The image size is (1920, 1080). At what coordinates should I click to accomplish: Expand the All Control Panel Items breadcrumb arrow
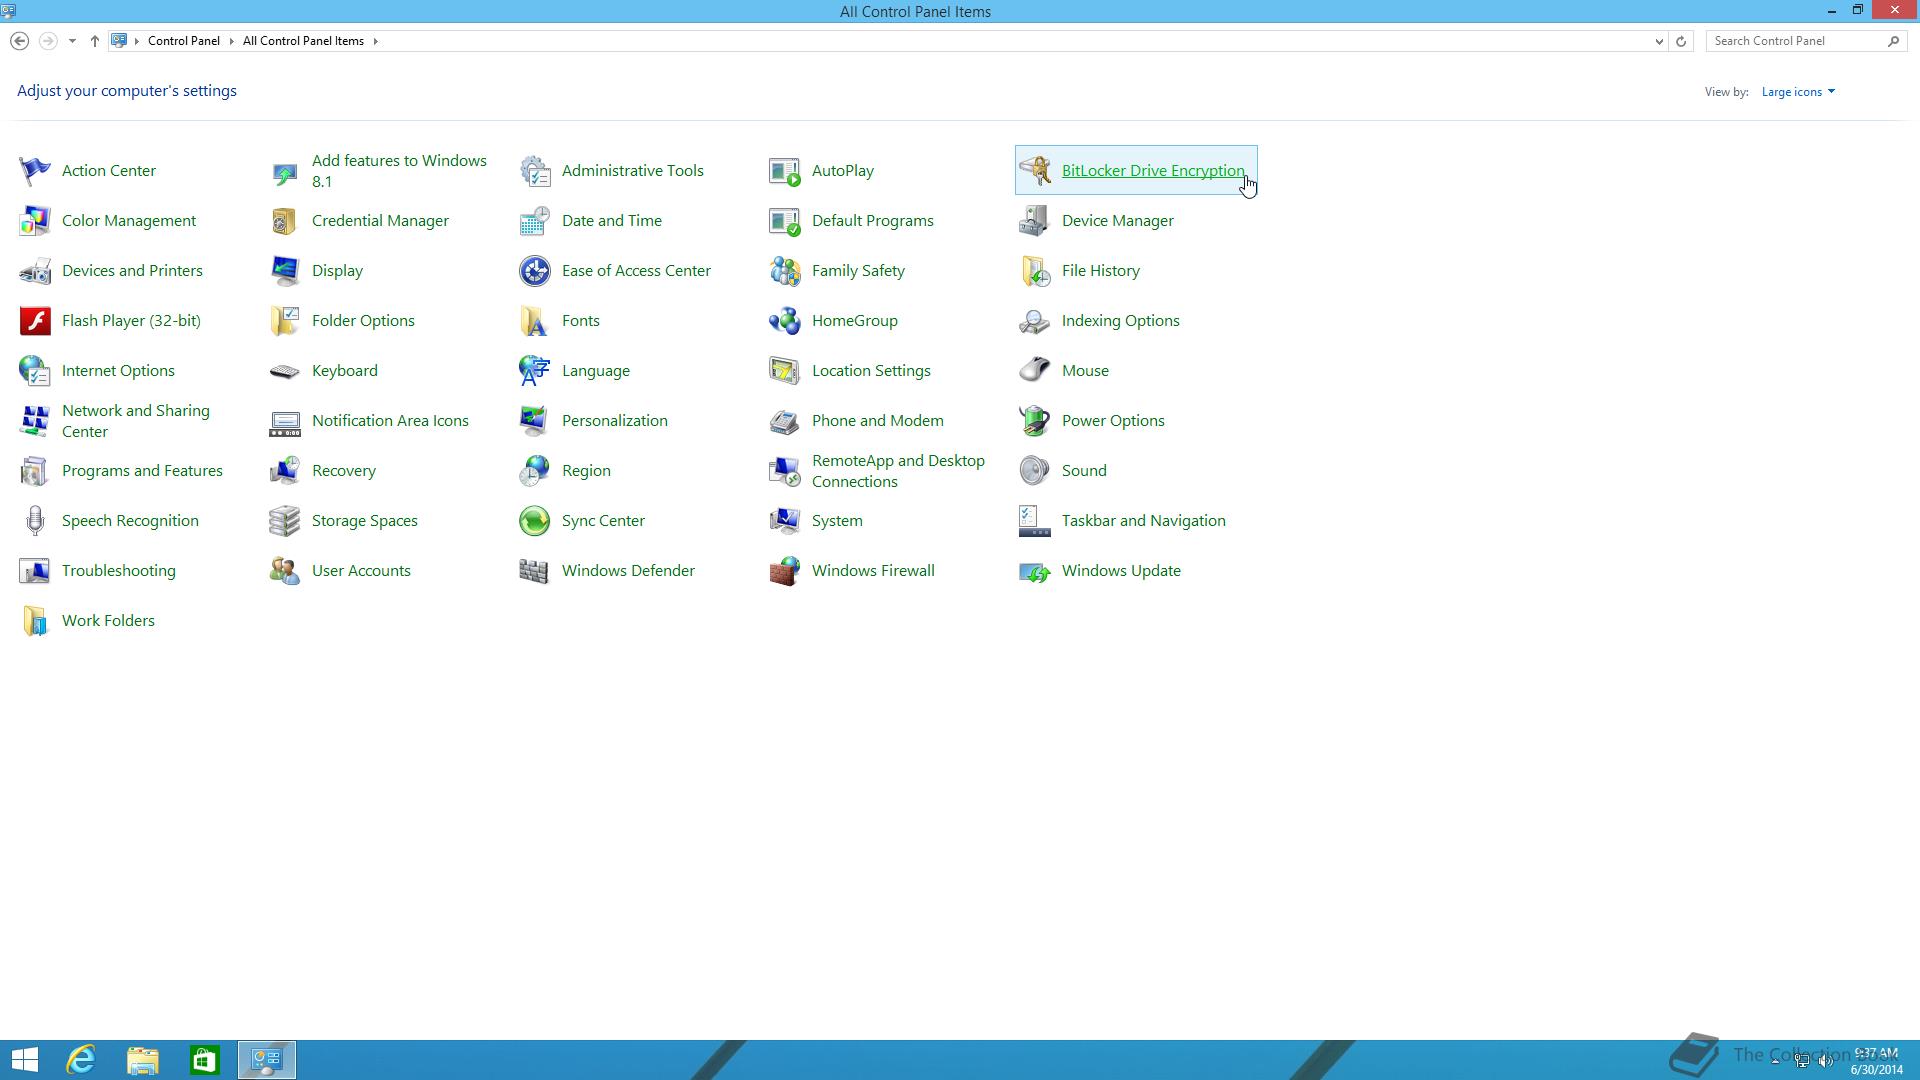click(376, 41)
